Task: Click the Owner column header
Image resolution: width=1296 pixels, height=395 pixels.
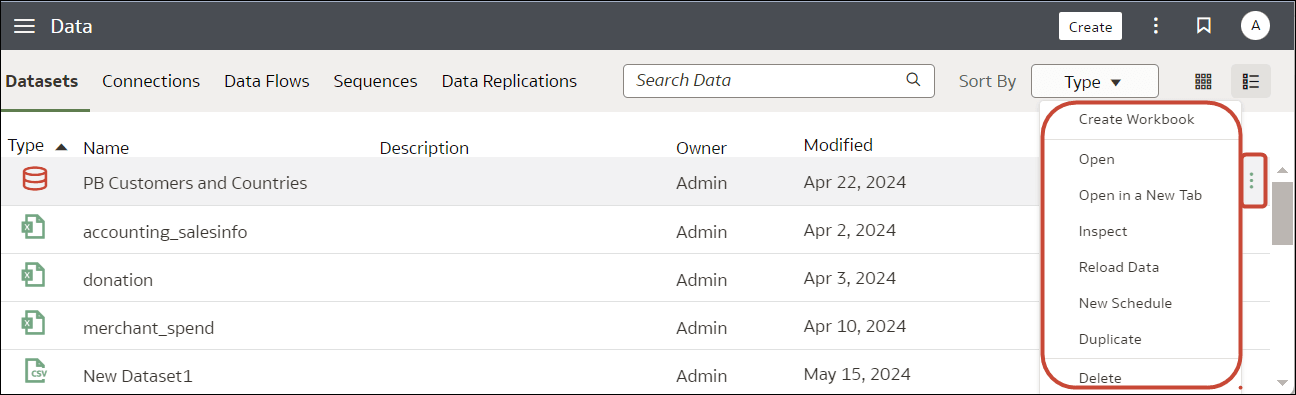Action: 701,148
